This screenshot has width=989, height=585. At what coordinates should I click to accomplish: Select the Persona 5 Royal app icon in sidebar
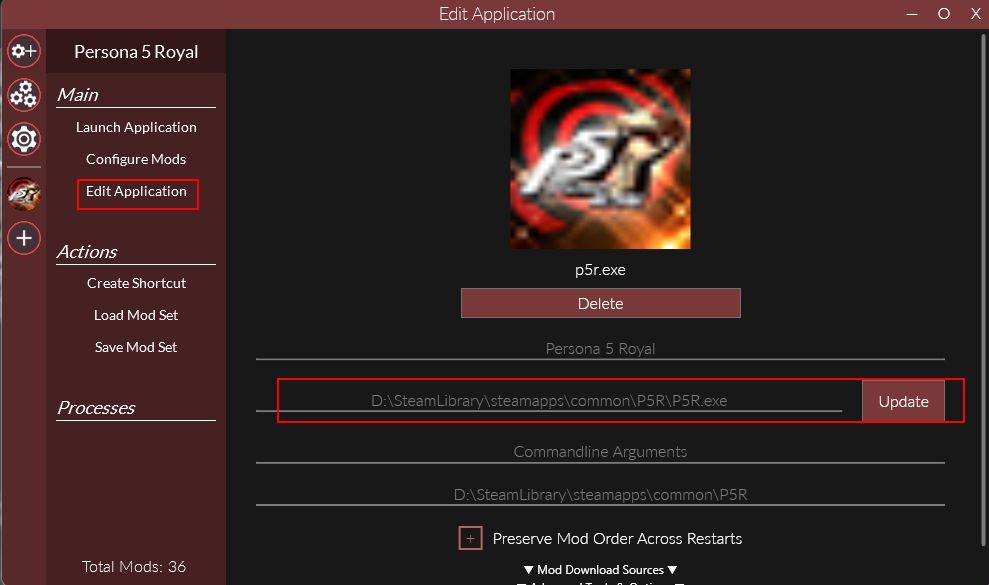pos(24,194)
